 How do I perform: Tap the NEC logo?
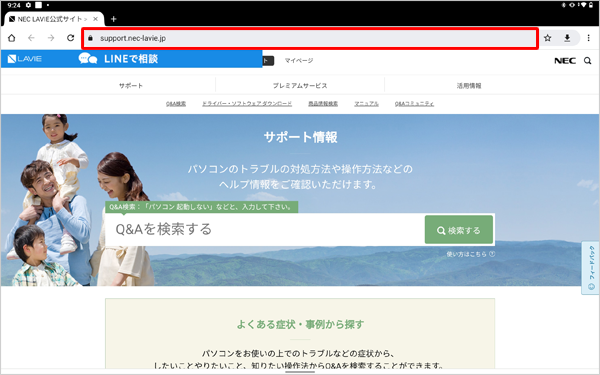(x=565, y=60)
